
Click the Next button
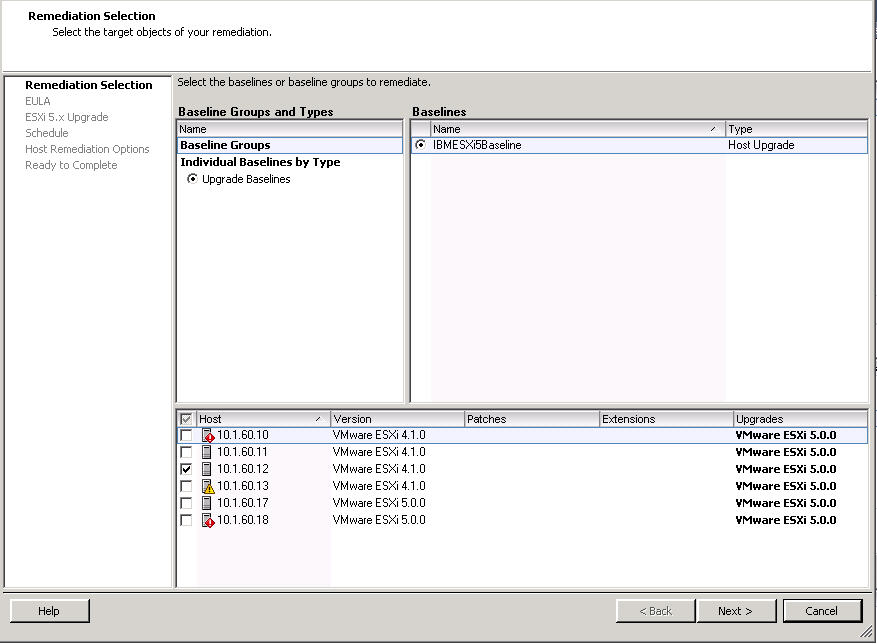pos(734,611)
